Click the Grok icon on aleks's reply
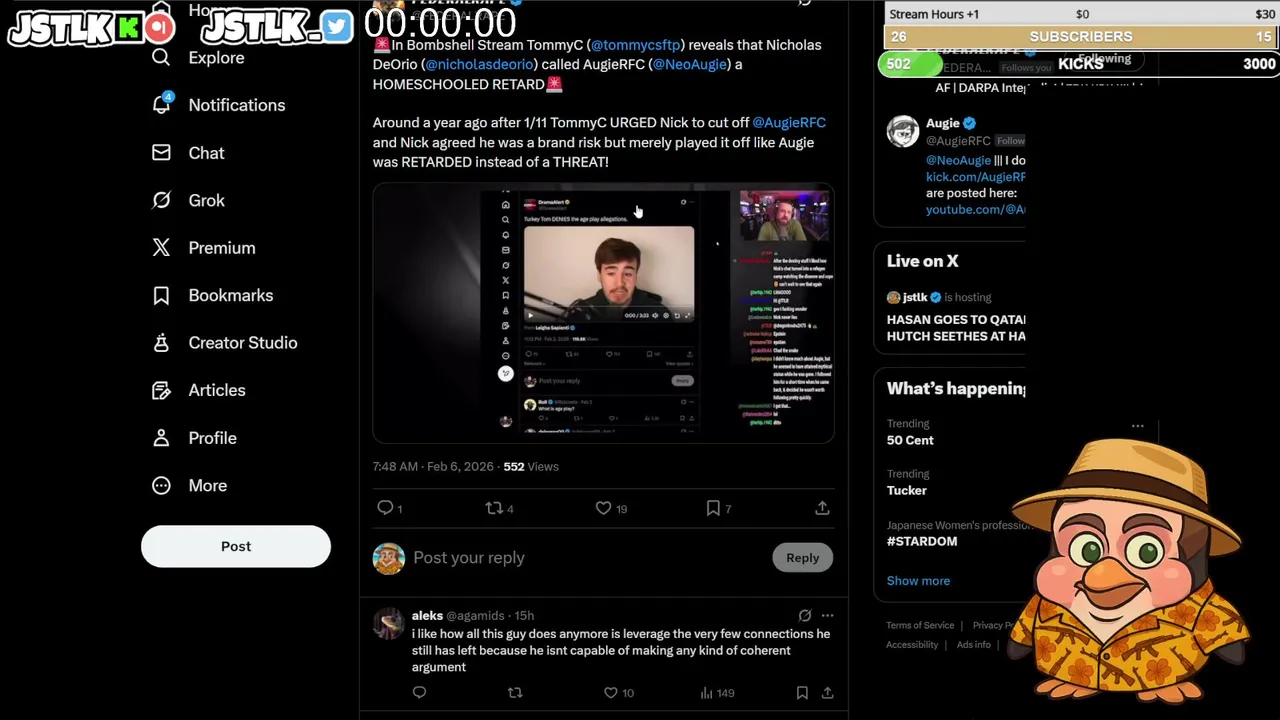 [805, 615]
